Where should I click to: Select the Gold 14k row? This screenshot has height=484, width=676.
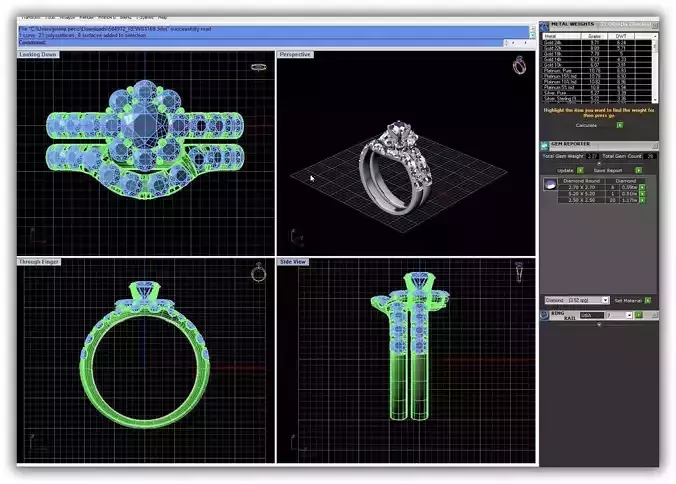pos(597,59)
